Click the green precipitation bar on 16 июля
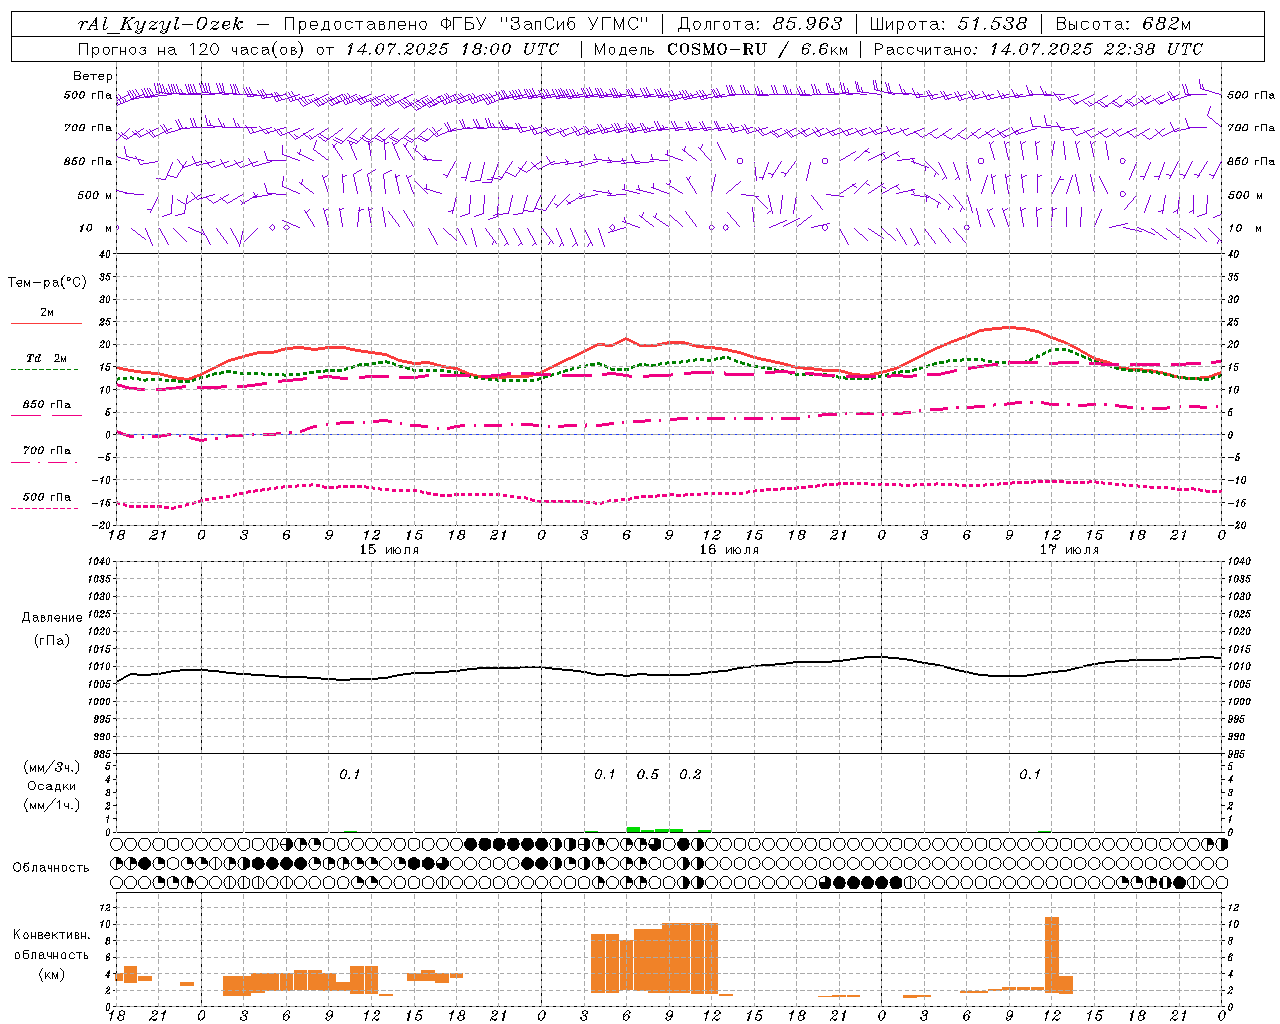 [633, 829]
